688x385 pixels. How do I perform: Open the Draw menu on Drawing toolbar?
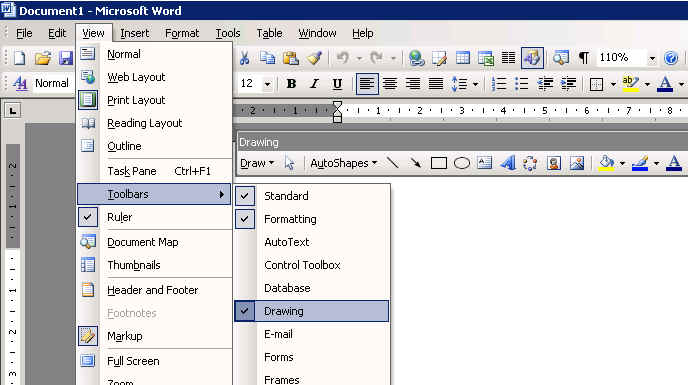257,163
